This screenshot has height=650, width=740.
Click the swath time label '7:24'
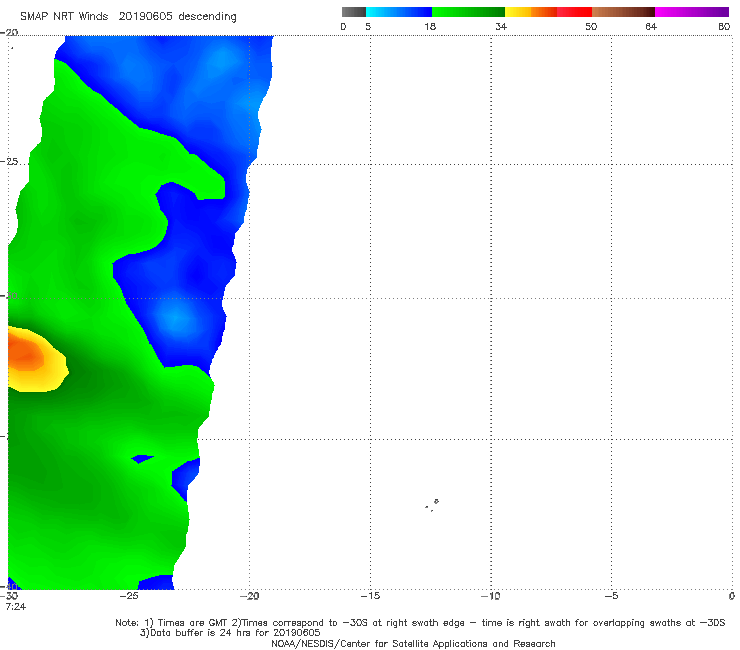point(16,607)
